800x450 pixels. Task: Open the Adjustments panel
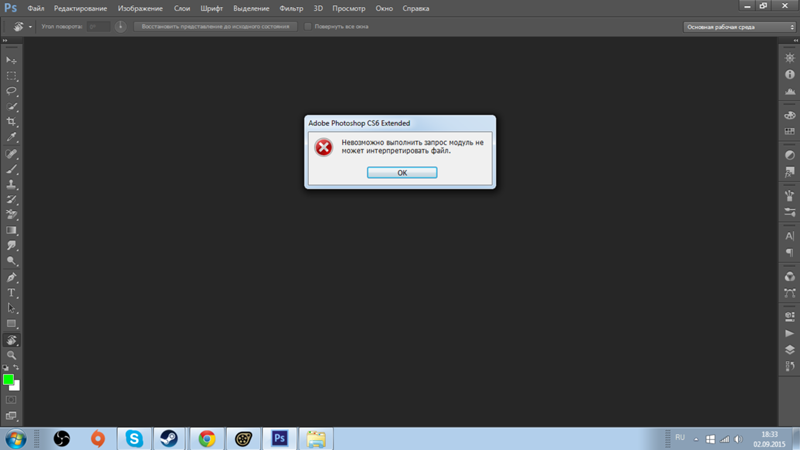[x=790, y=155]
